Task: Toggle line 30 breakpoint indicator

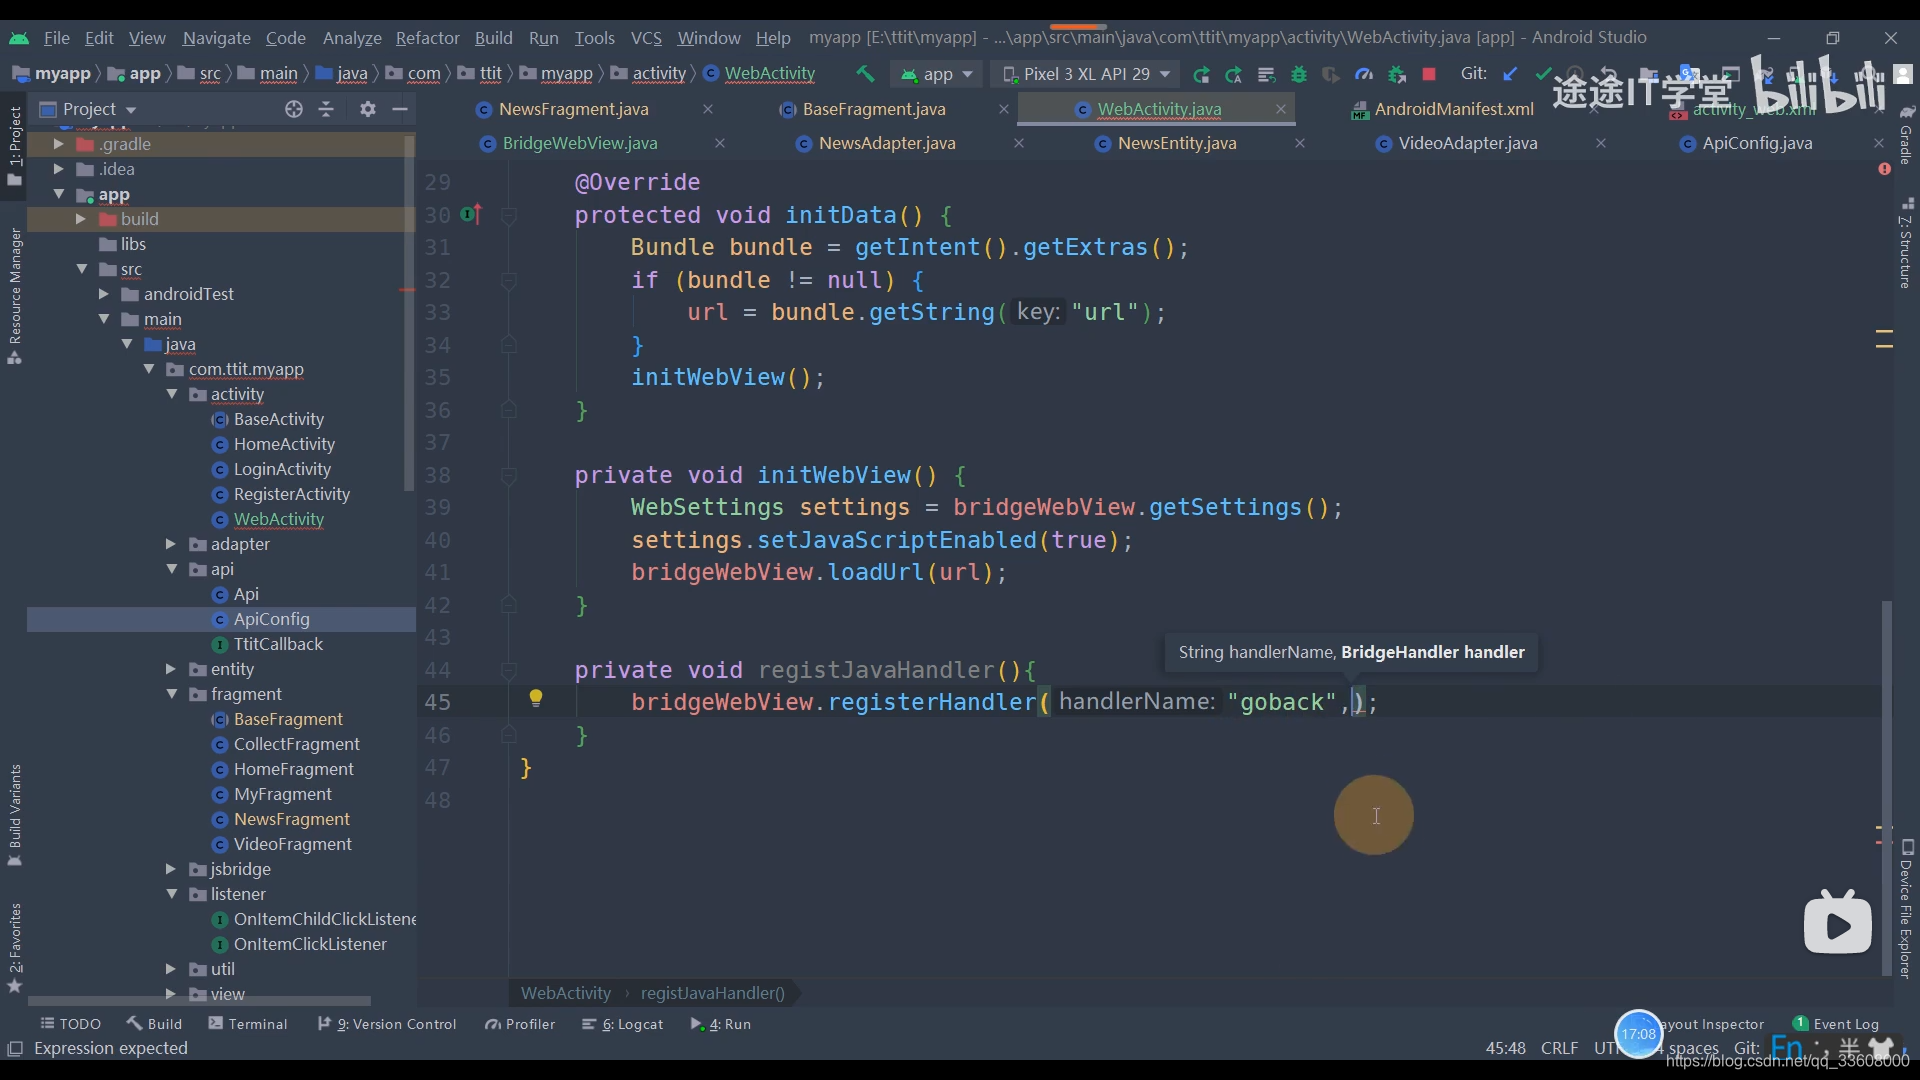Action: coord(468,215)
